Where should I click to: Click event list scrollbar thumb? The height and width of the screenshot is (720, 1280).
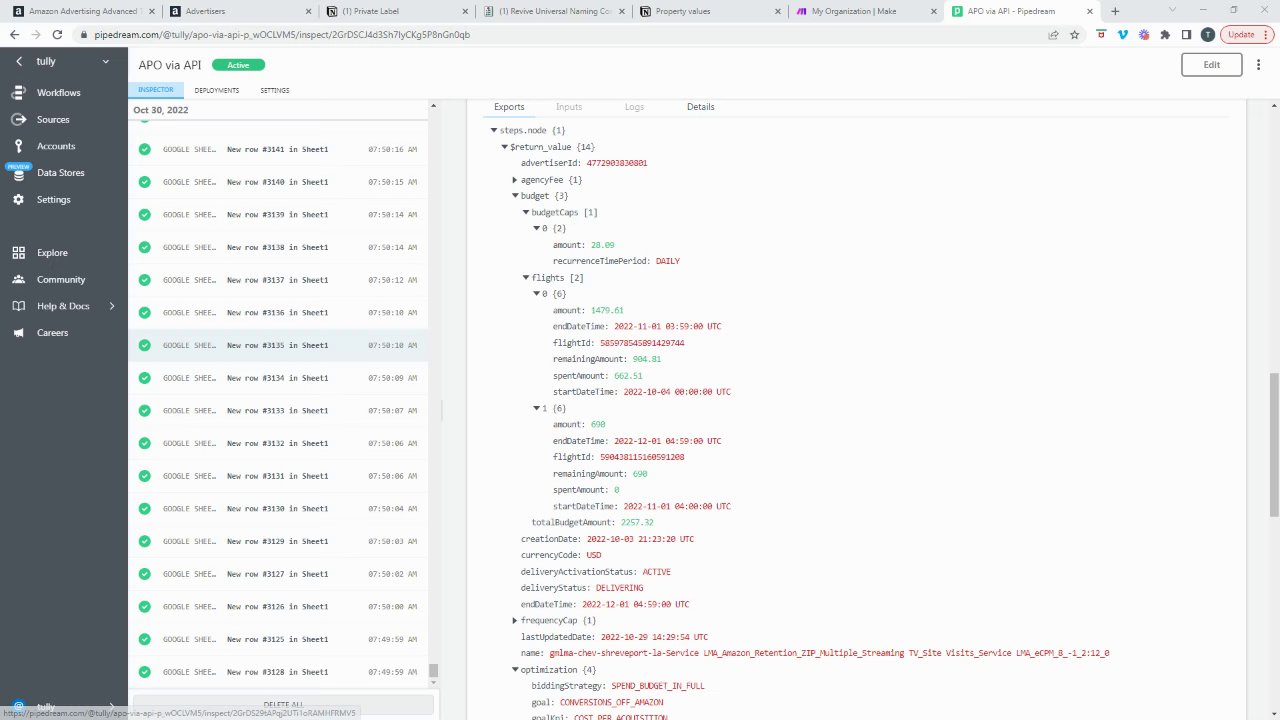[433, 670]
